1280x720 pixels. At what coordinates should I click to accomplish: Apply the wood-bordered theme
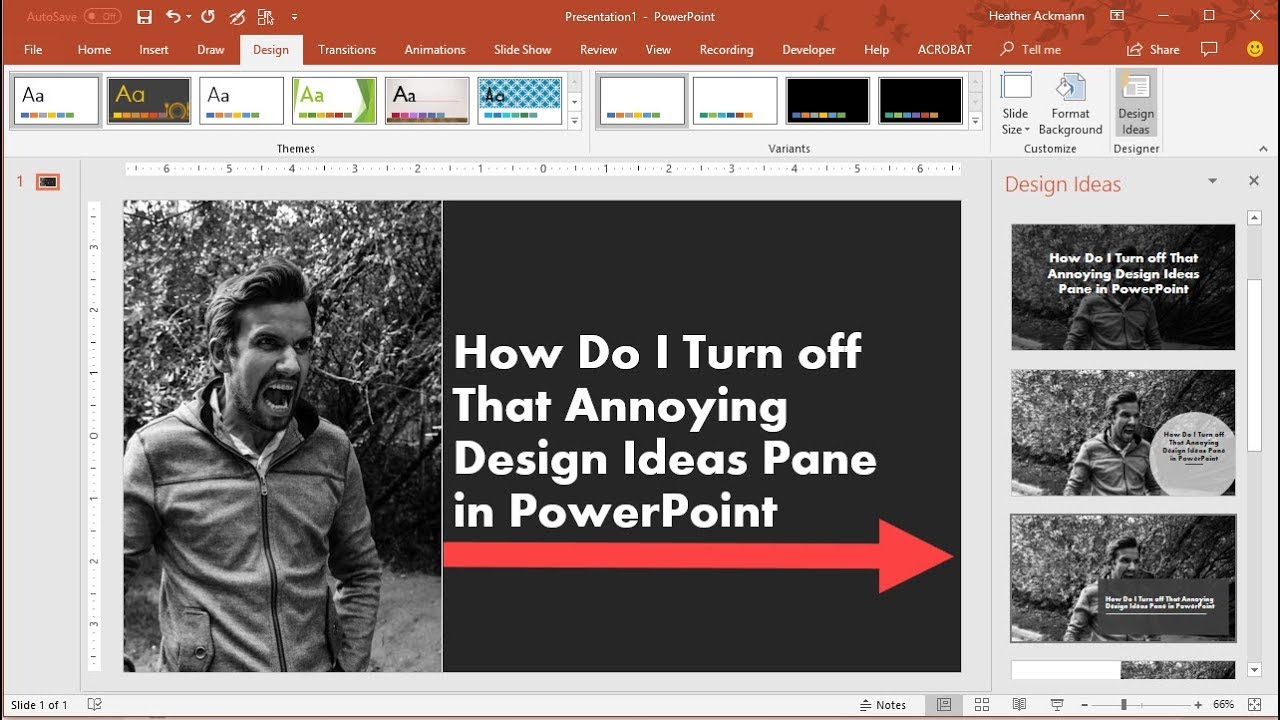pyautogui.click(x=427, y=101)
